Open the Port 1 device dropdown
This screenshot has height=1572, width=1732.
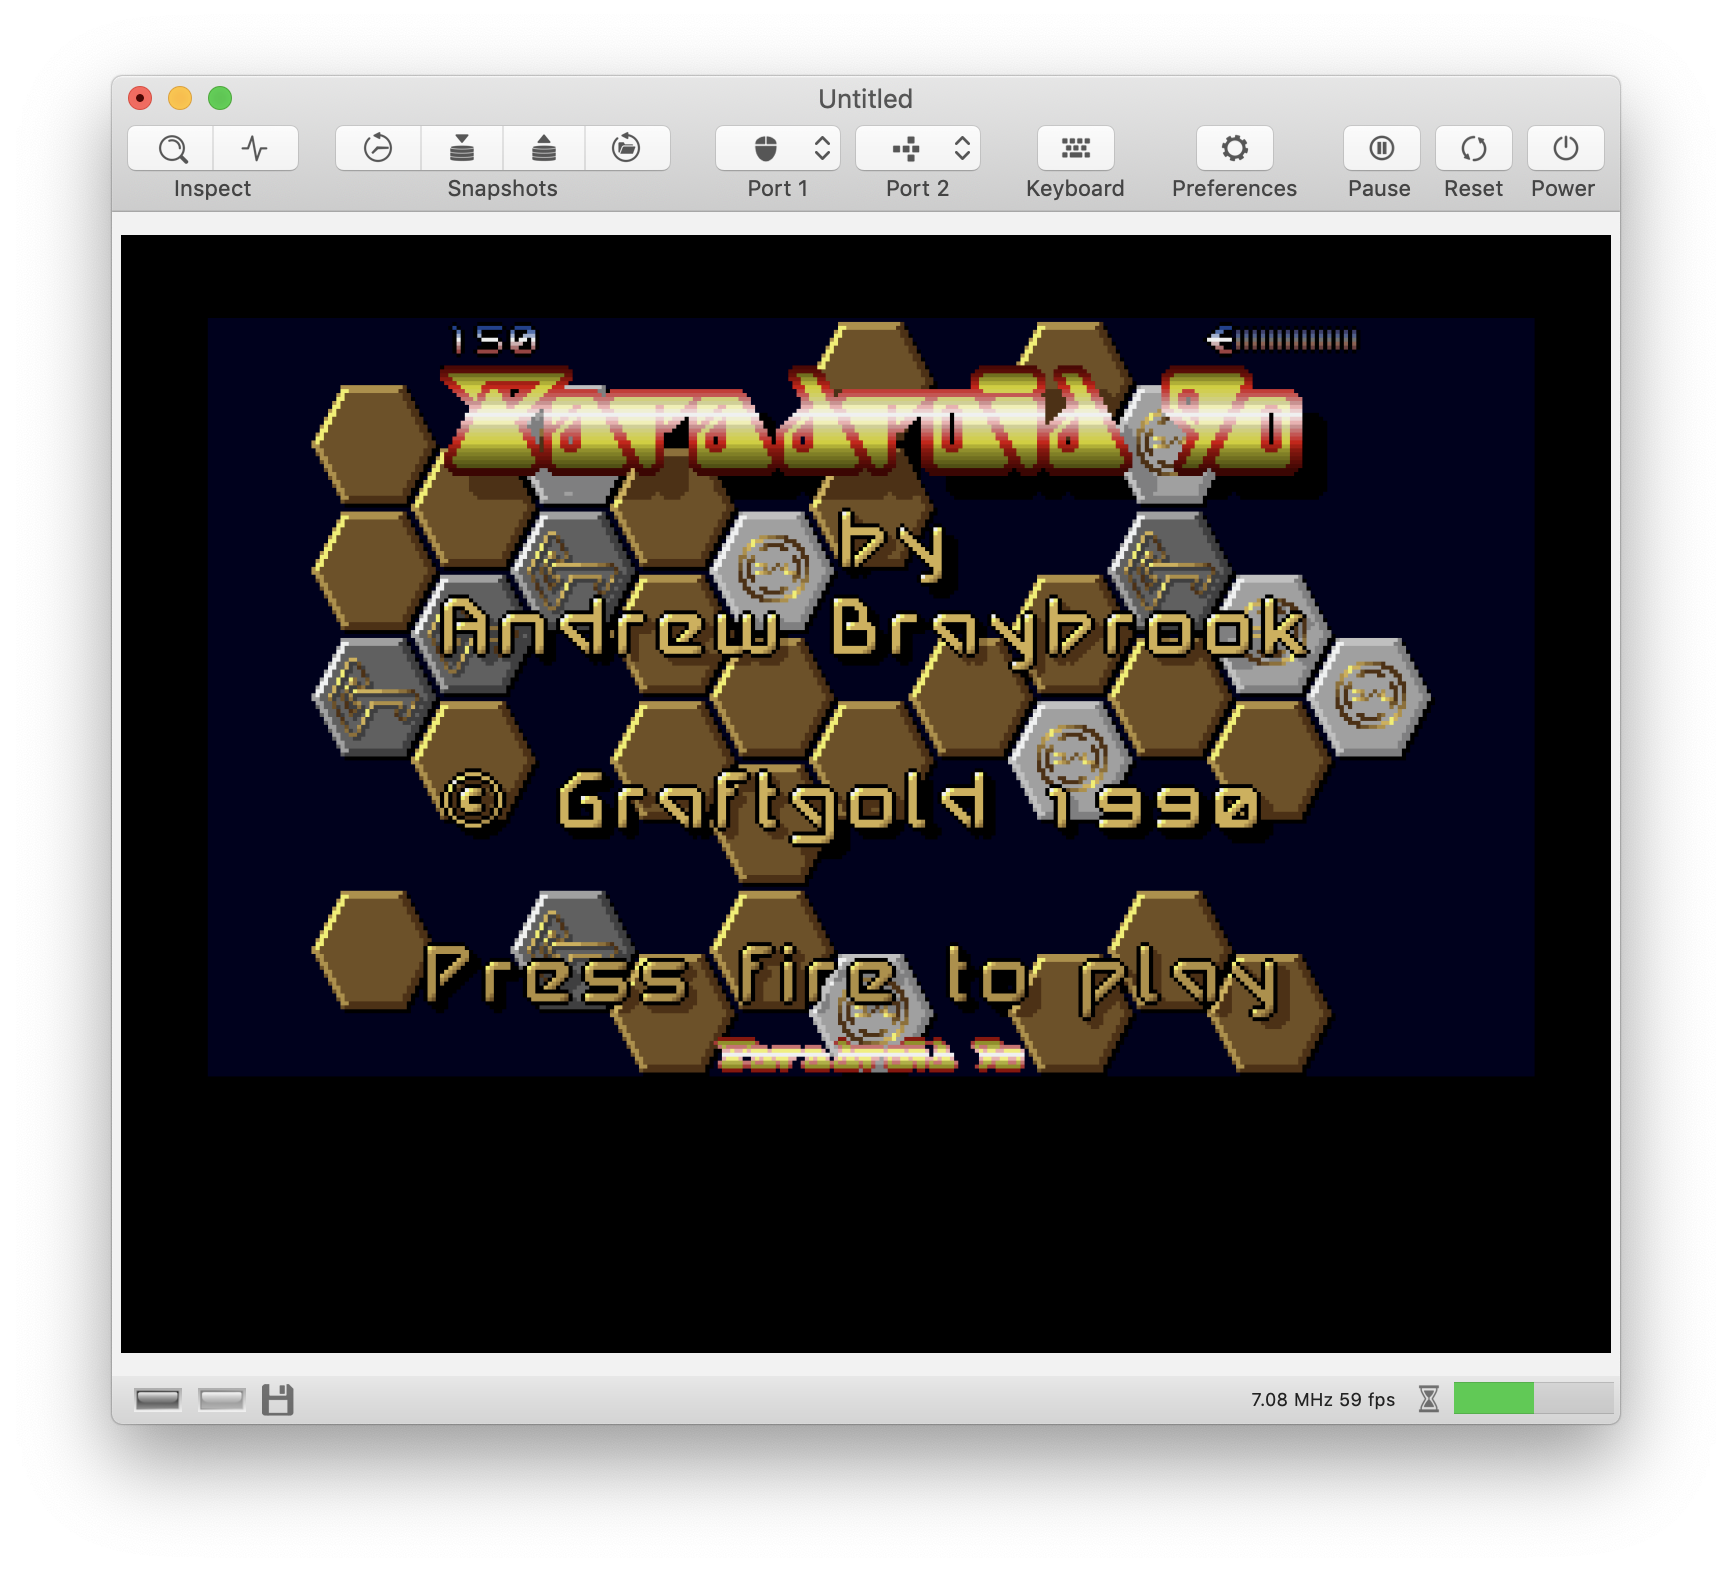coord(778,148)
